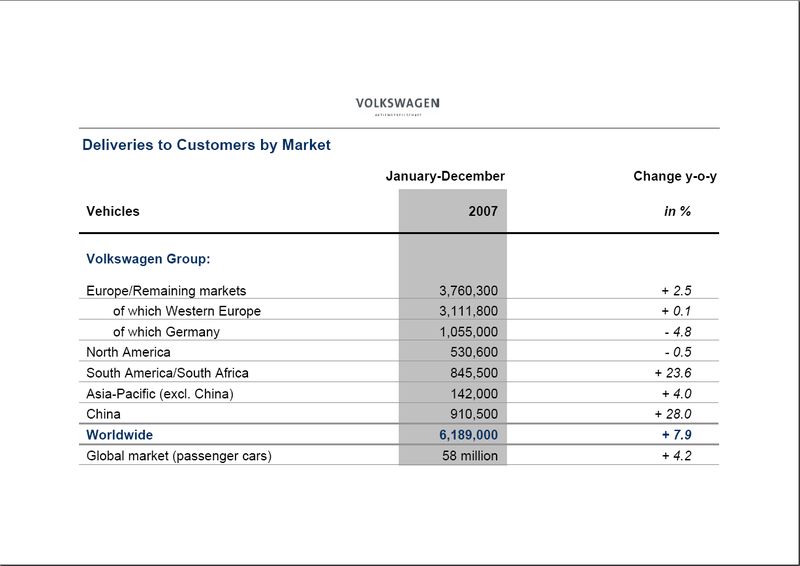Click the Volkswagen logo at the top
This screenshot has width=800, height=566.
pyautogui.click(x=398, y=105)
